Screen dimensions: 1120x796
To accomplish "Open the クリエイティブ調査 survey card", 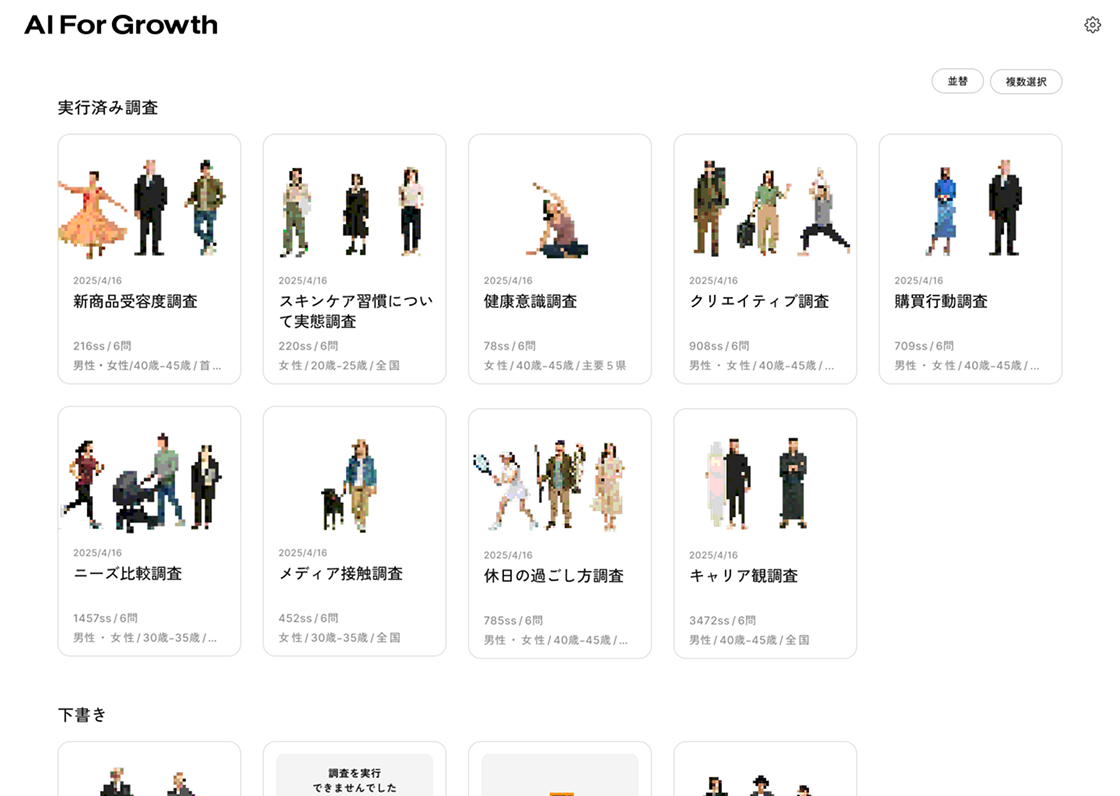I will click(765, 260).
